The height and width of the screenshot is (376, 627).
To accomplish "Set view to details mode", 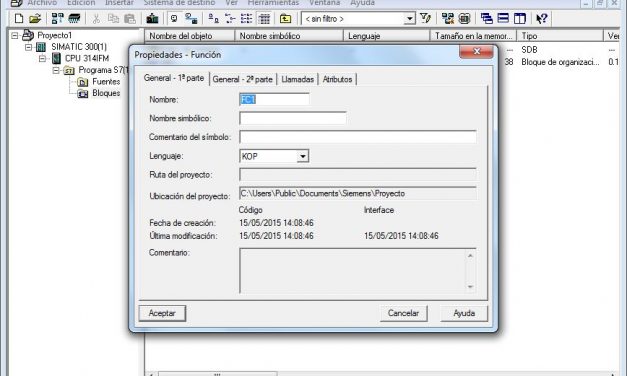I will click(264, 18).
